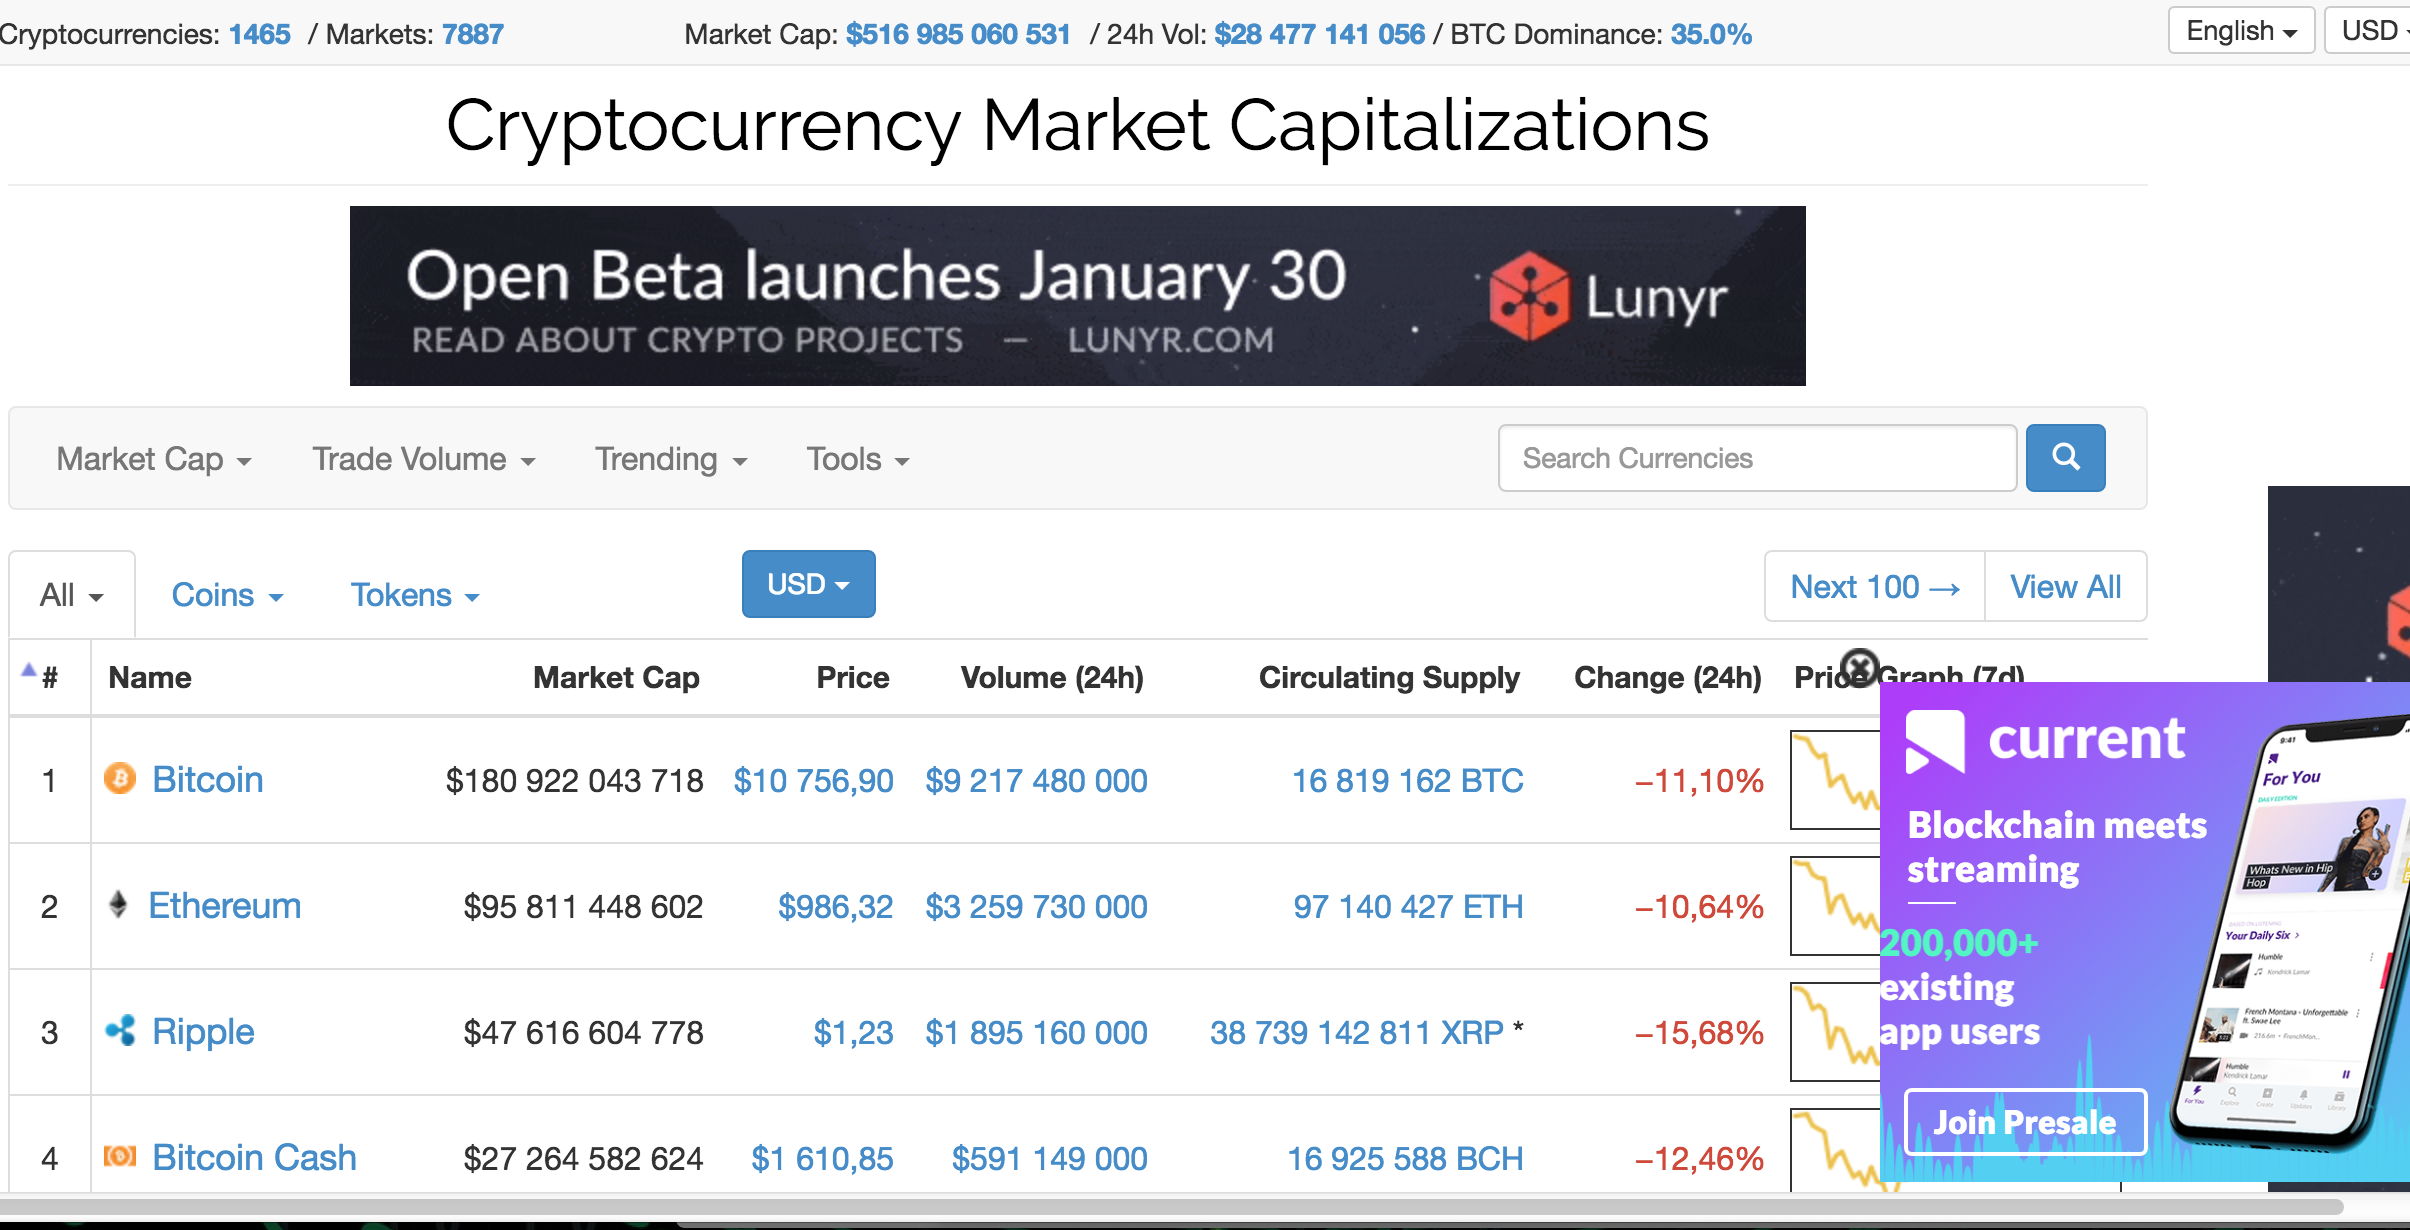
Task: Click Ethereum volume $3 259 730 000
Action: click(x=1036, y=906)
